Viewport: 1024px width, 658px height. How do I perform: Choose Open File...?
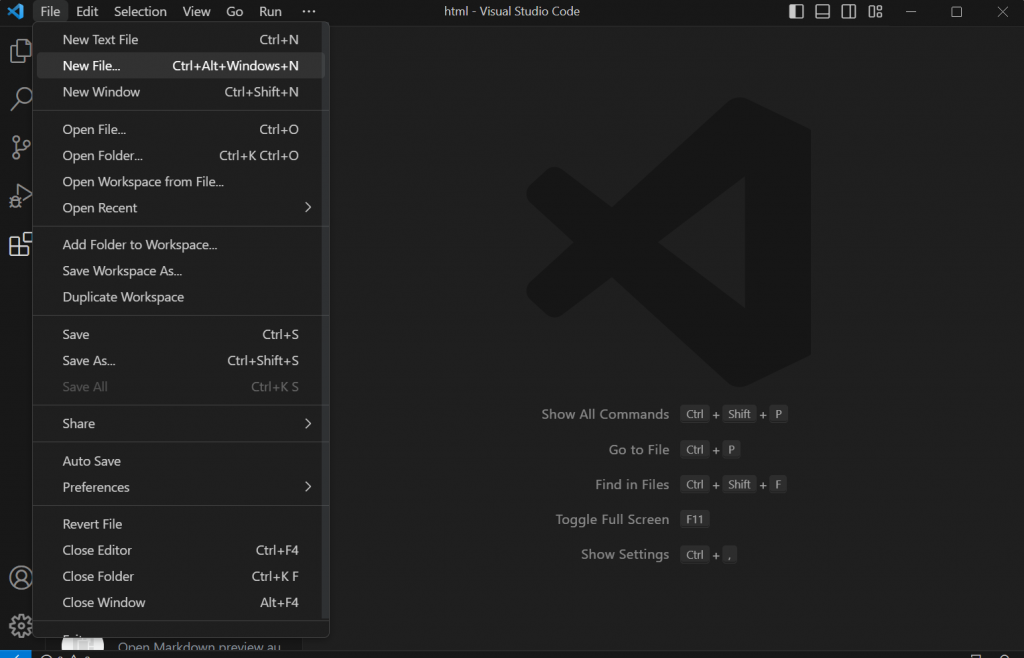[181, 129]
